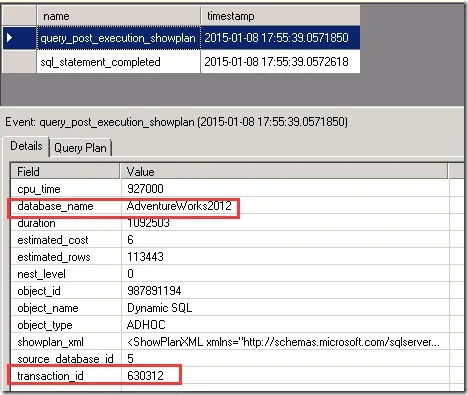Click the cpu_time value 927000
Screen dimensions: 468x395
click(x=145, y=189)
